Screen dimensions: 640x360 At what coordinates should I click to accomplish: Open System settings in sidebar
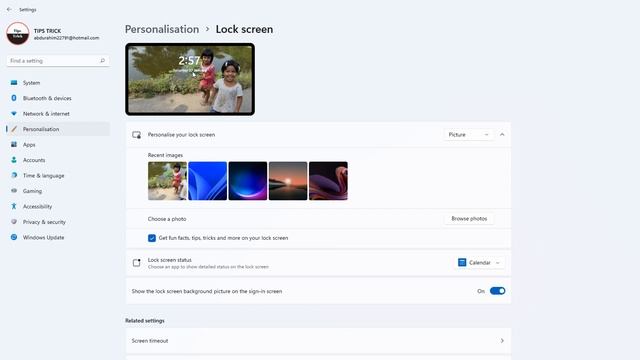(x=58, y=82)
